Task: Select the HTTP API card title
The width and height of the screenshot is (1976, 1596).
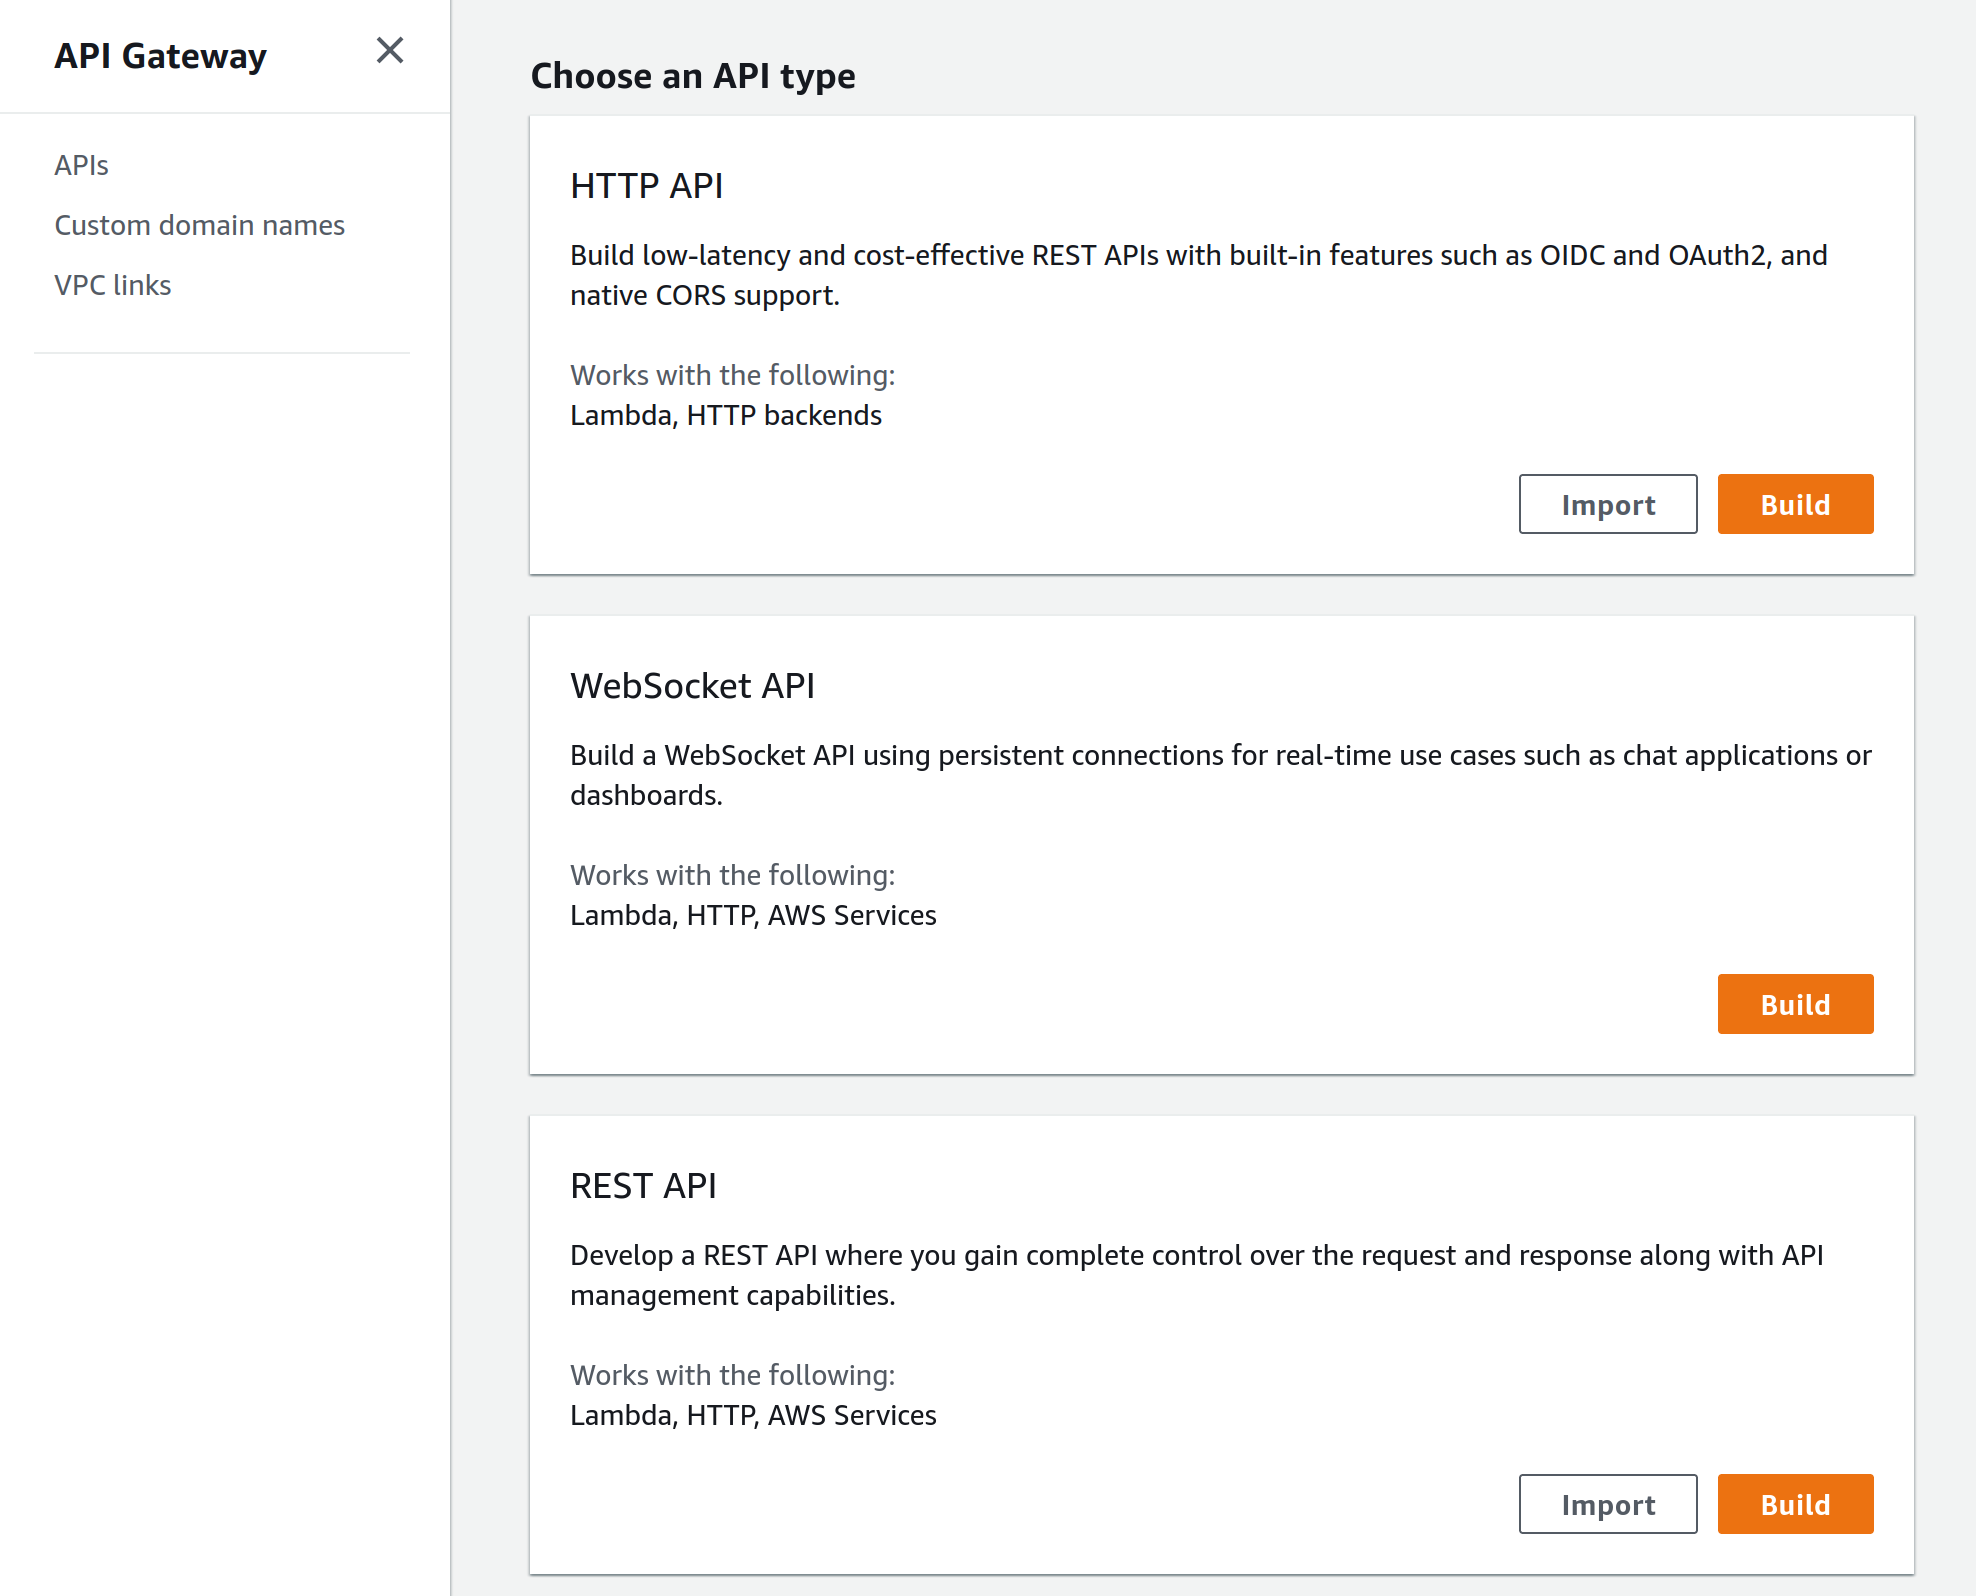Action: coord(647,185)
